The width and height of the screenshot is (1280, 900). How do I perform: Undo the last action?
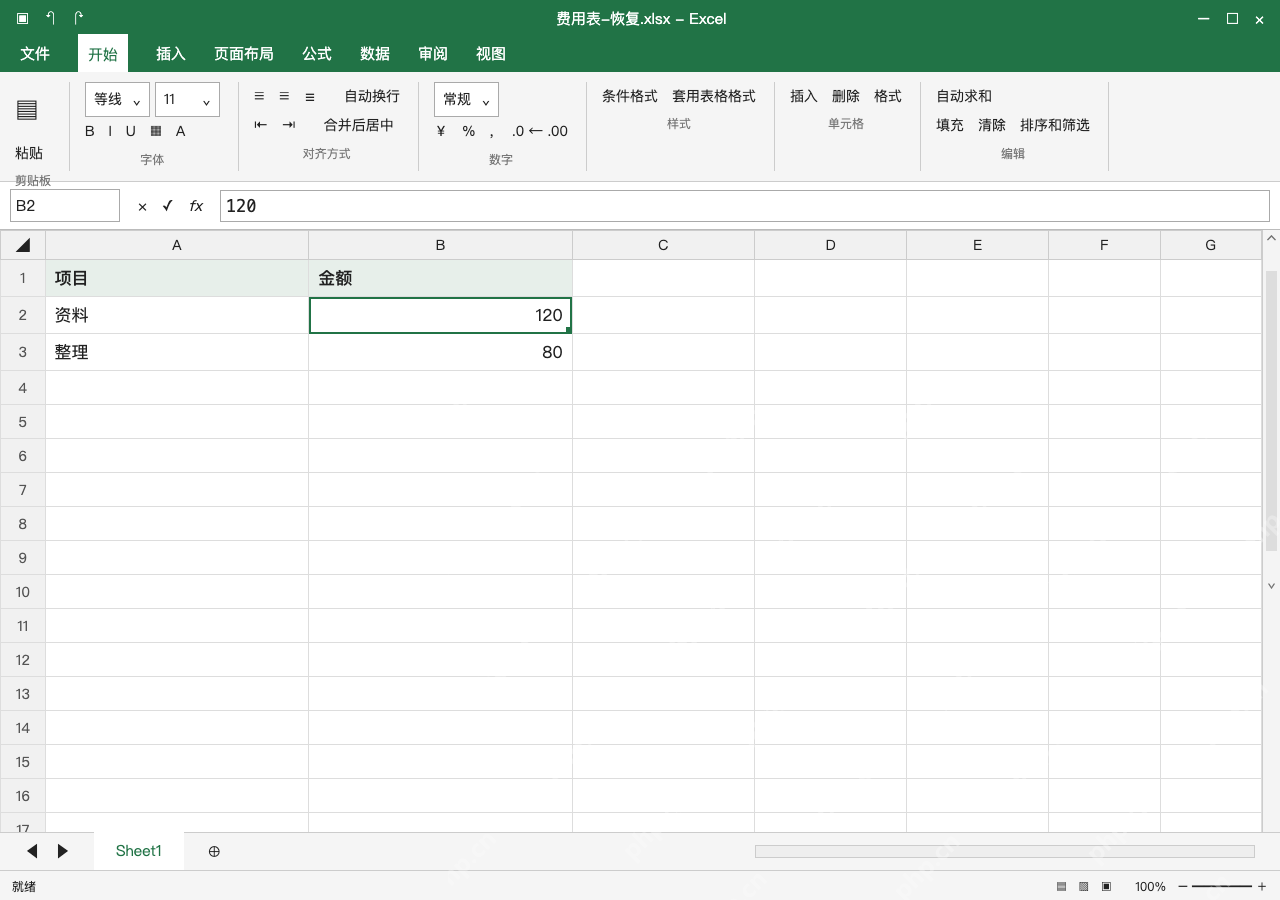(51, 18)
